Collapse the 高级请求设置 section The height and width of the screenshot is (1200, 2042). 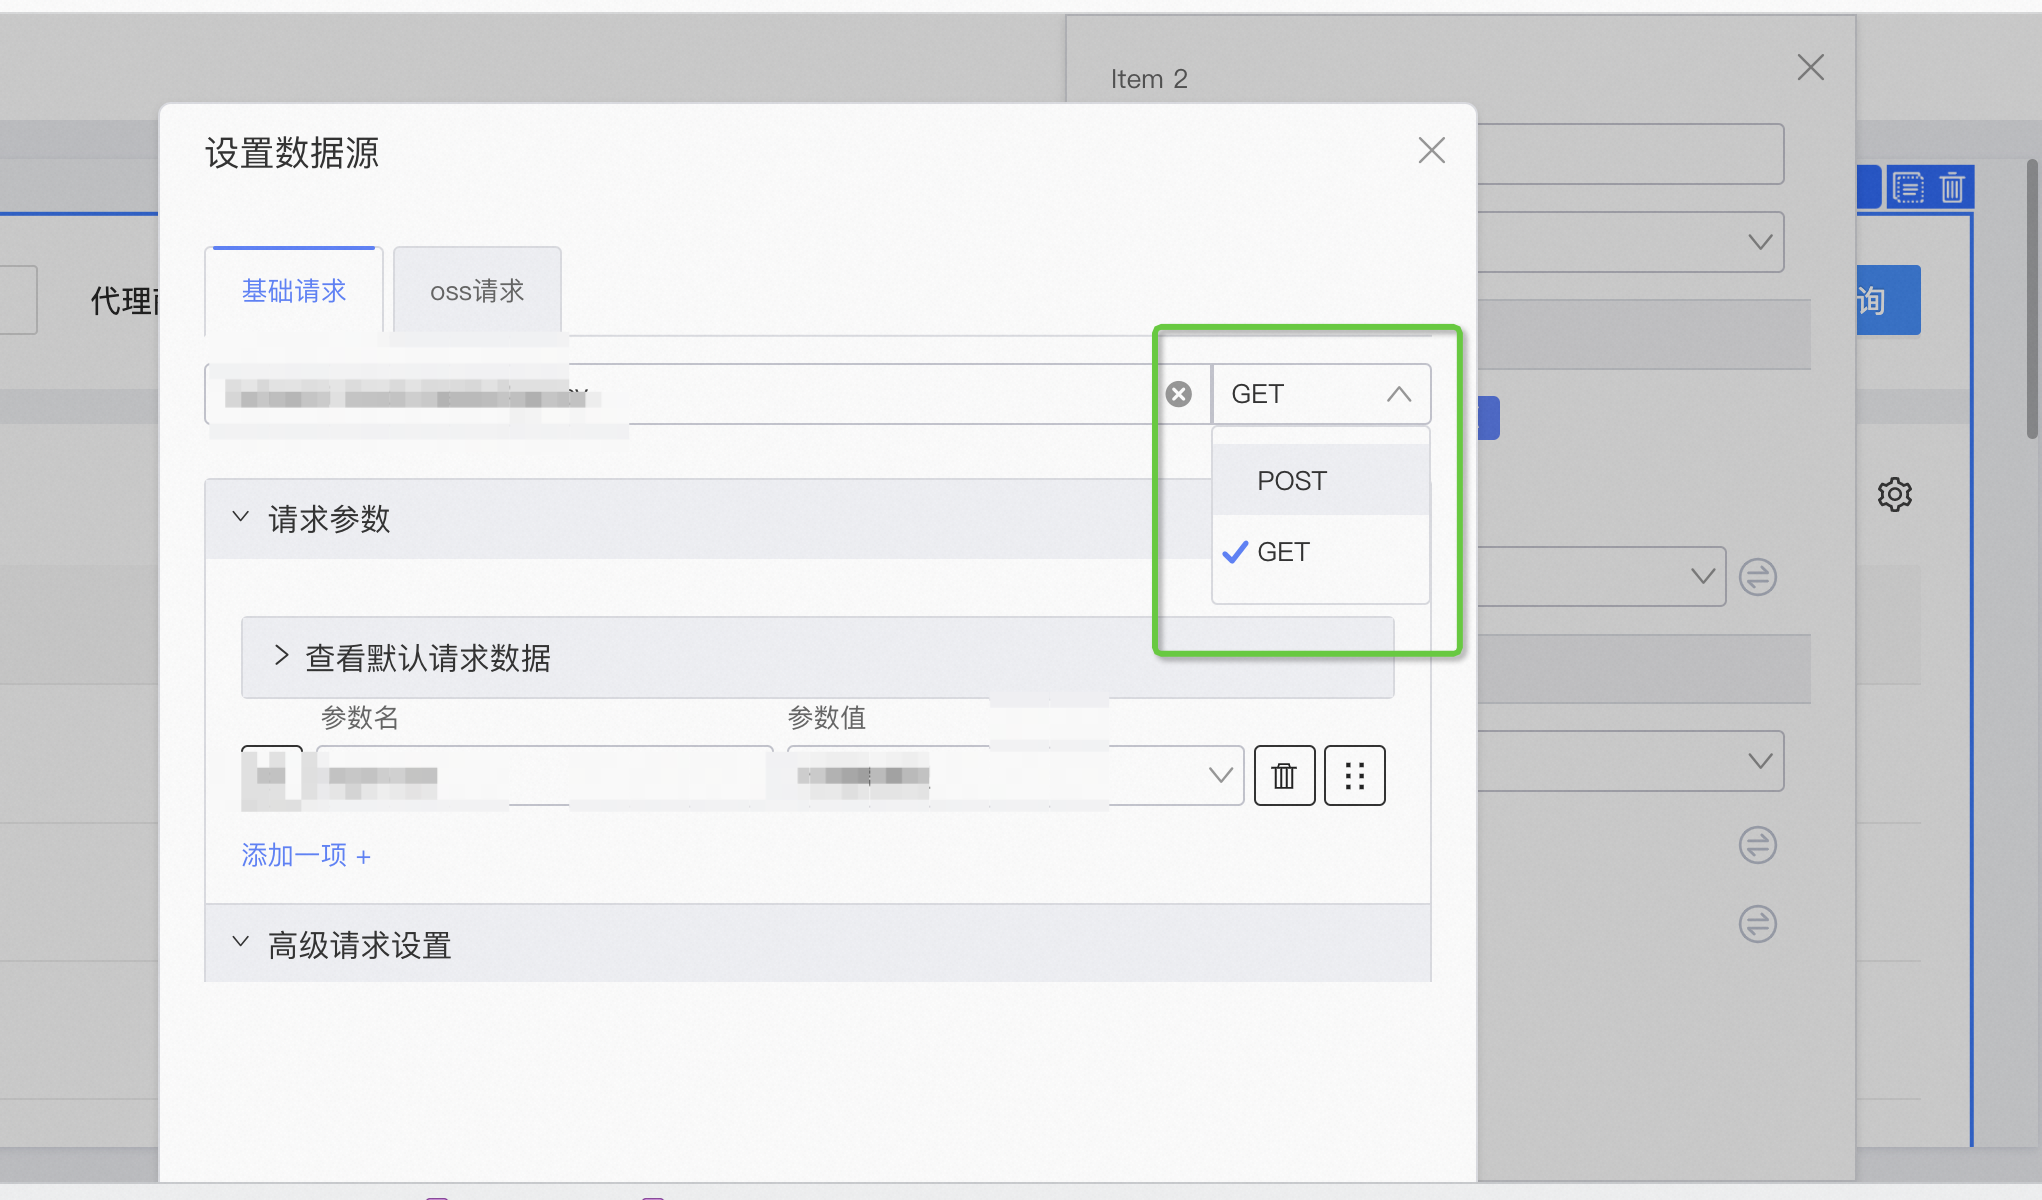pyautogui.click(x=241, y=944)
